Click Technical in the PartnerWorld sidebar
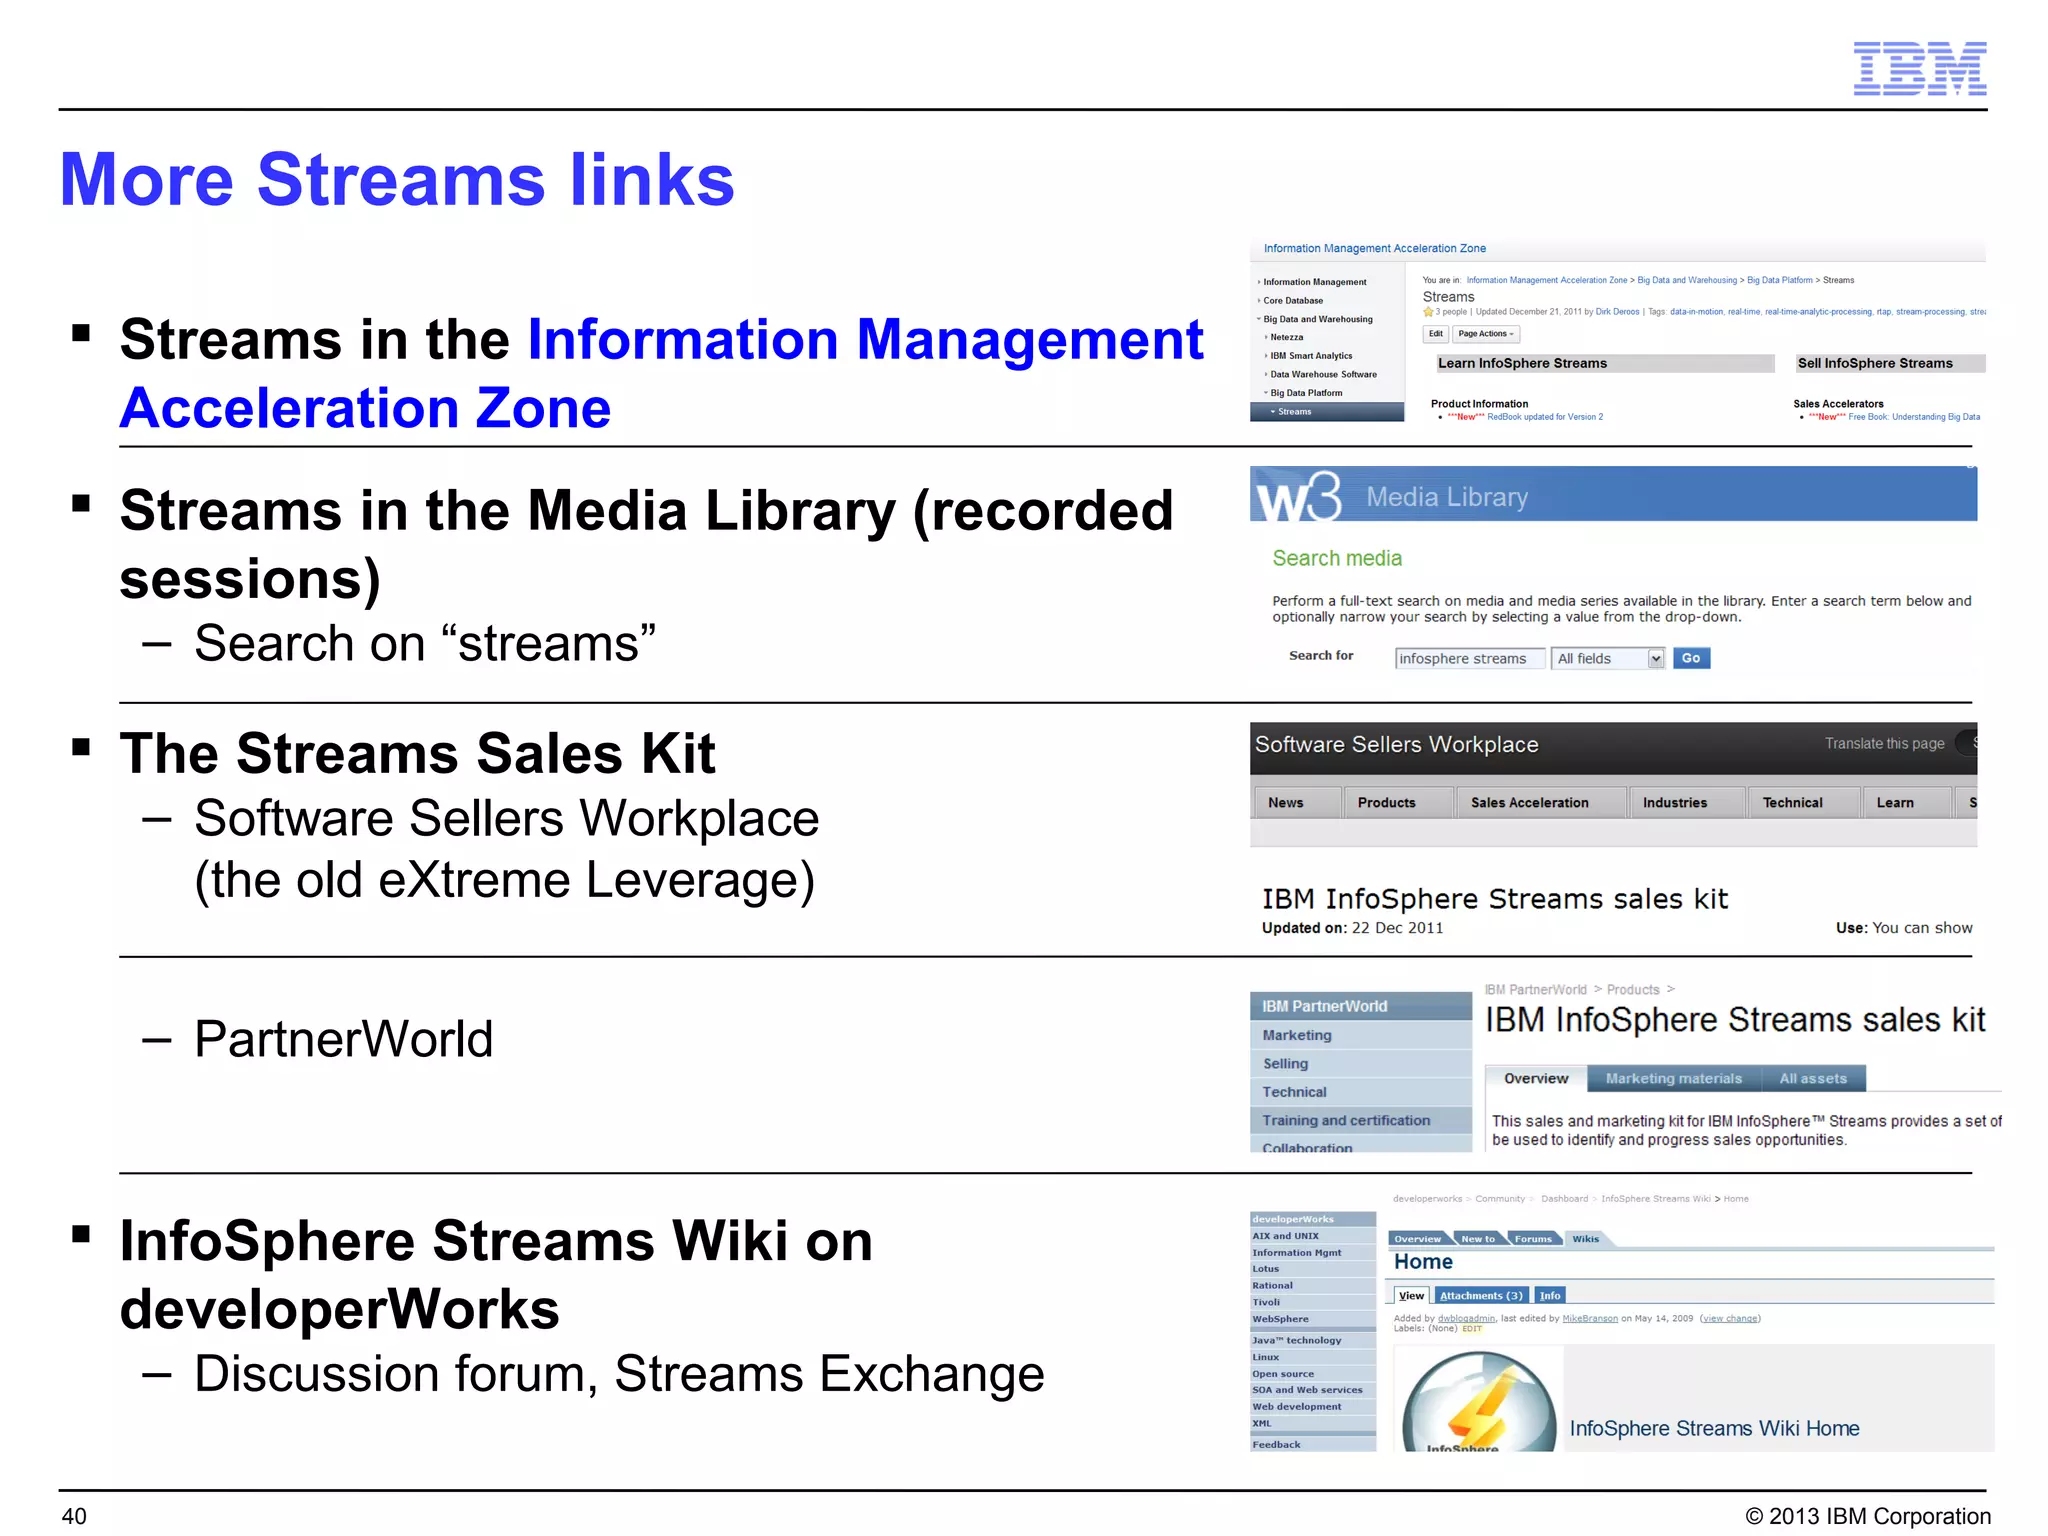The height and width of the screenshot is (1536, 2048). pos(1360,1092)
